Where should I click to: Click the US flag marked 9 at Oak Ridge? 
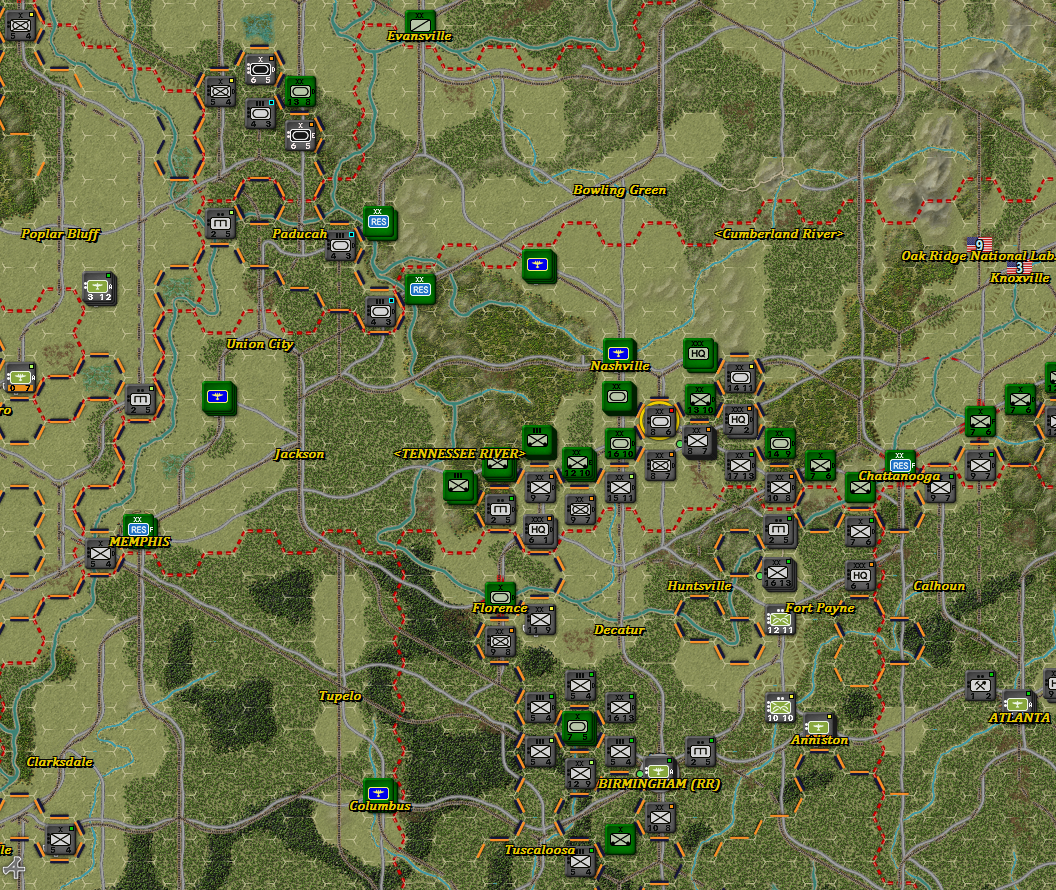(979, 245)
